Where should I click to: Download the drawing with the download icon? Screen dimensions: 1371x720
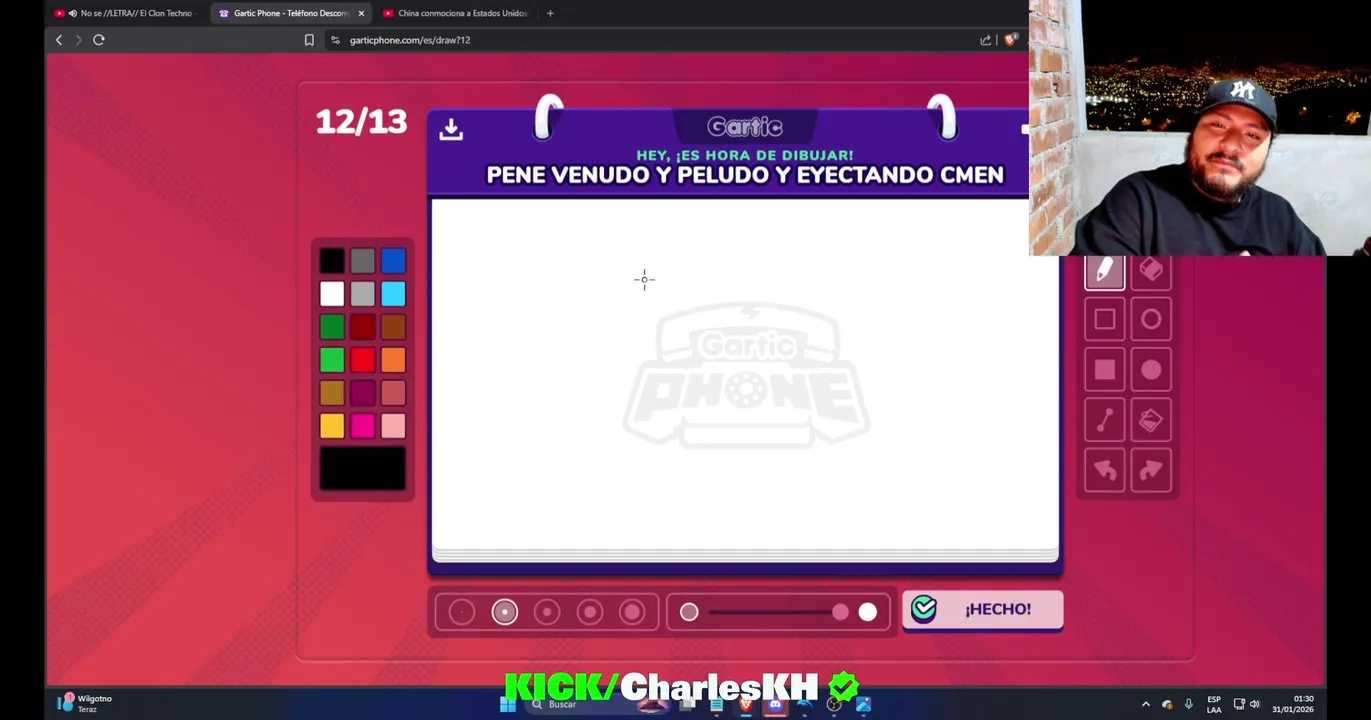pos(451,129)
